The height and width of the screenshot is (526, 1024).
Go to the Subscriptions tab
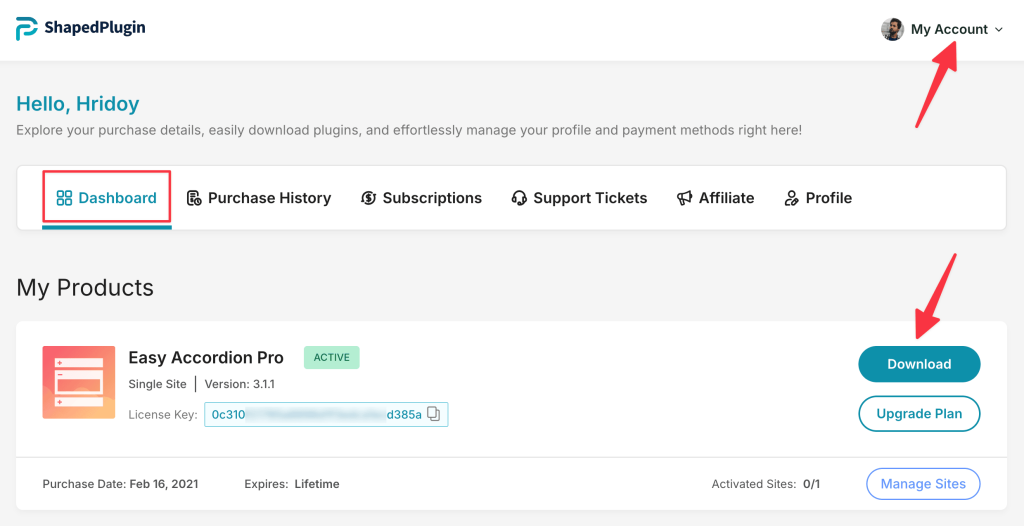pyautogui.click(x=421, y=198)
